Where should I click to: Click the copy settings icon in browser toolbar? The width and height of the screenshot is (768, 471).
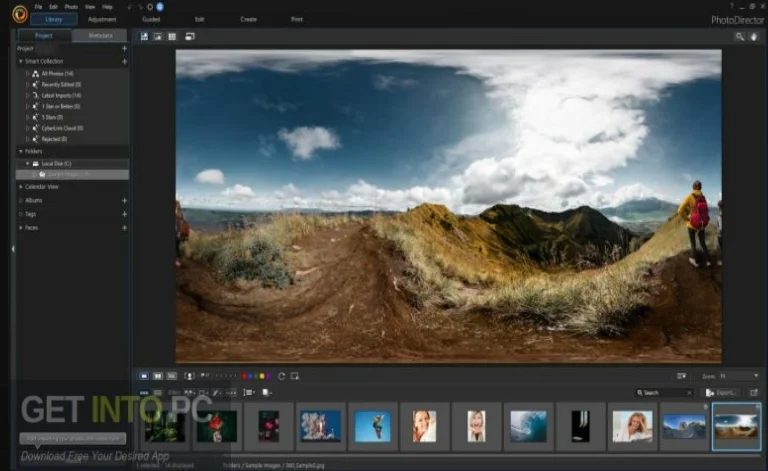pyautogui.click(x=266, y=393)
